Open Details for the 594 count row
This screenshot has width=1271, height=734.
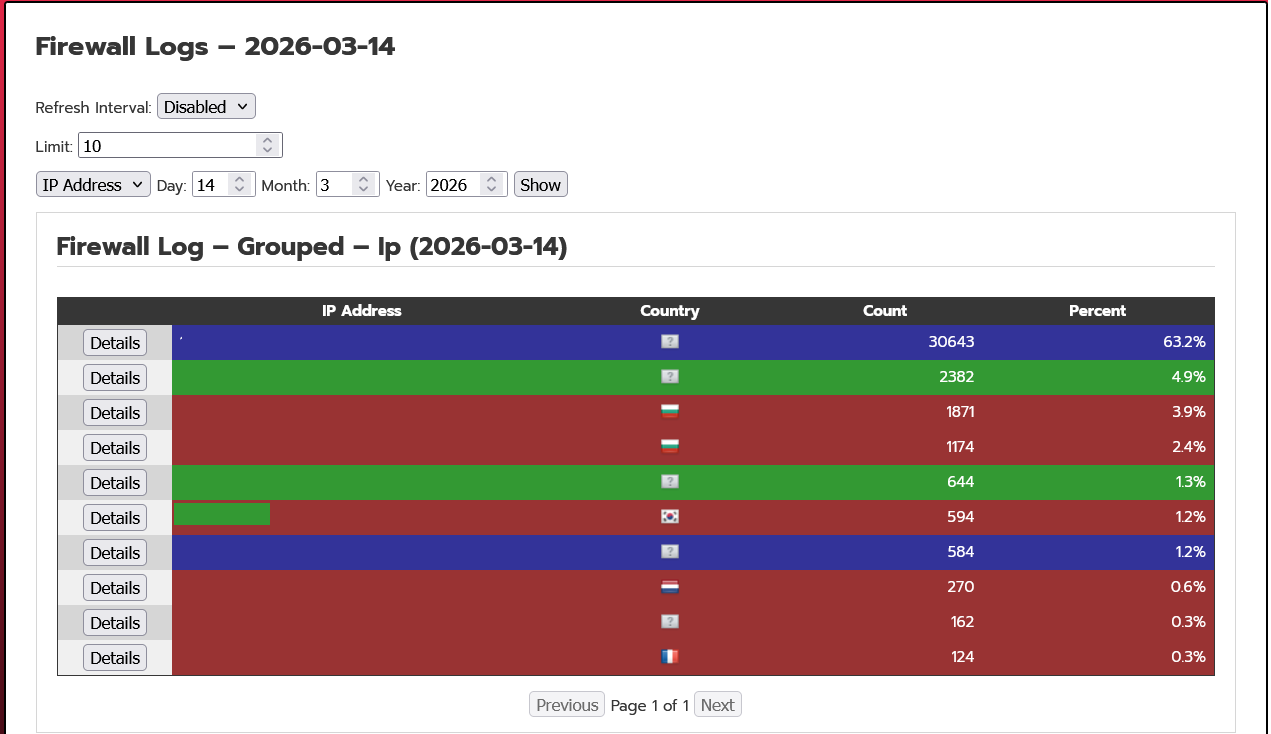(x=115, y=518)
